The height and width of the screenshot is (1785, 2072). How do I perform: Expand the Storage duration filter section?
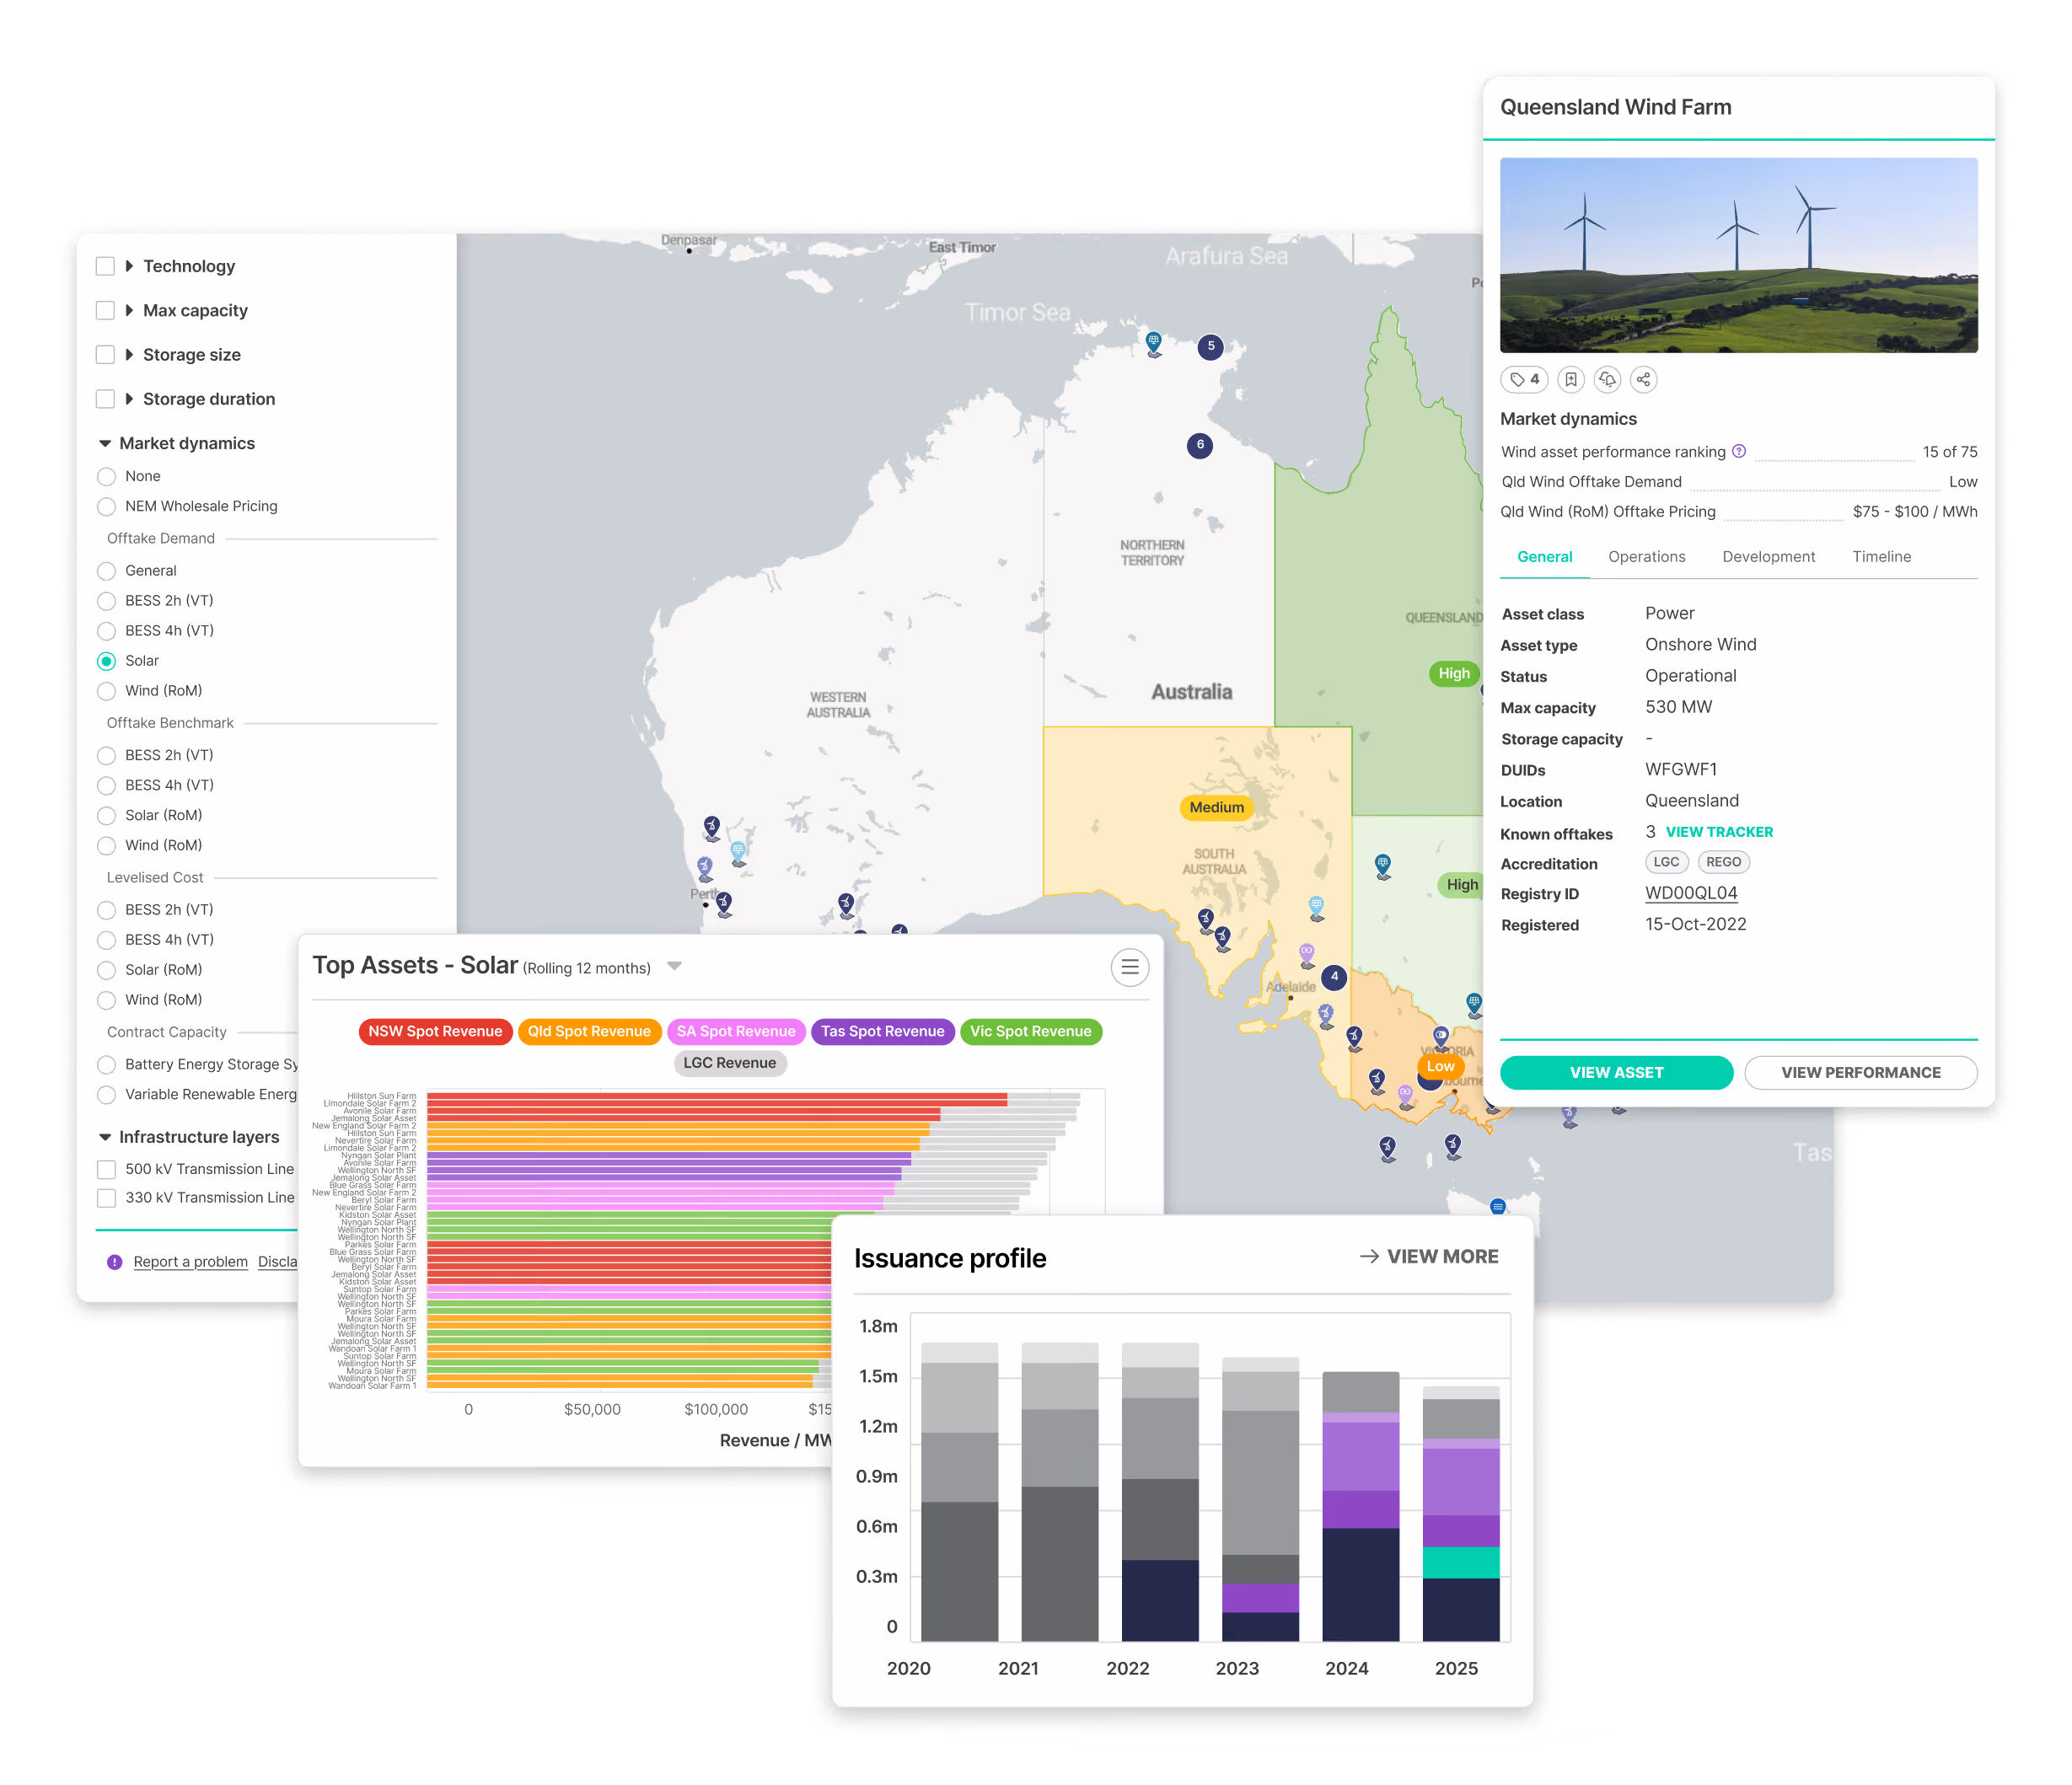pyautogui.click(x=129, y=399)
